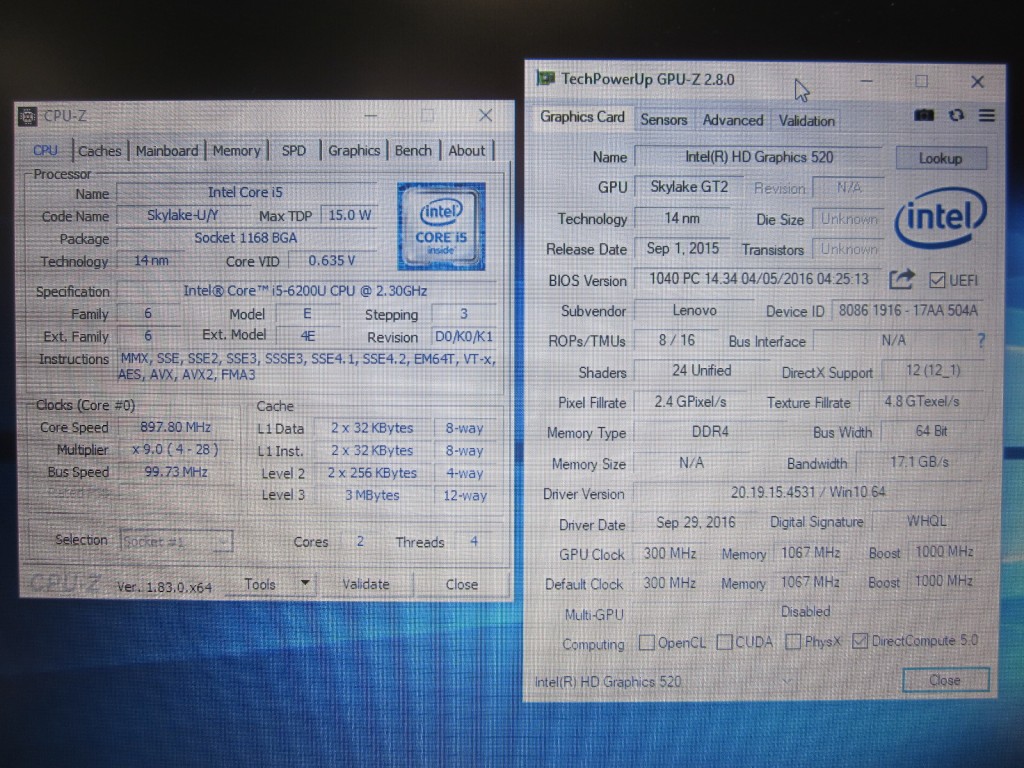
Task: Click the GPU-Z title bar app icon
Action: click(x=545, y=79)
